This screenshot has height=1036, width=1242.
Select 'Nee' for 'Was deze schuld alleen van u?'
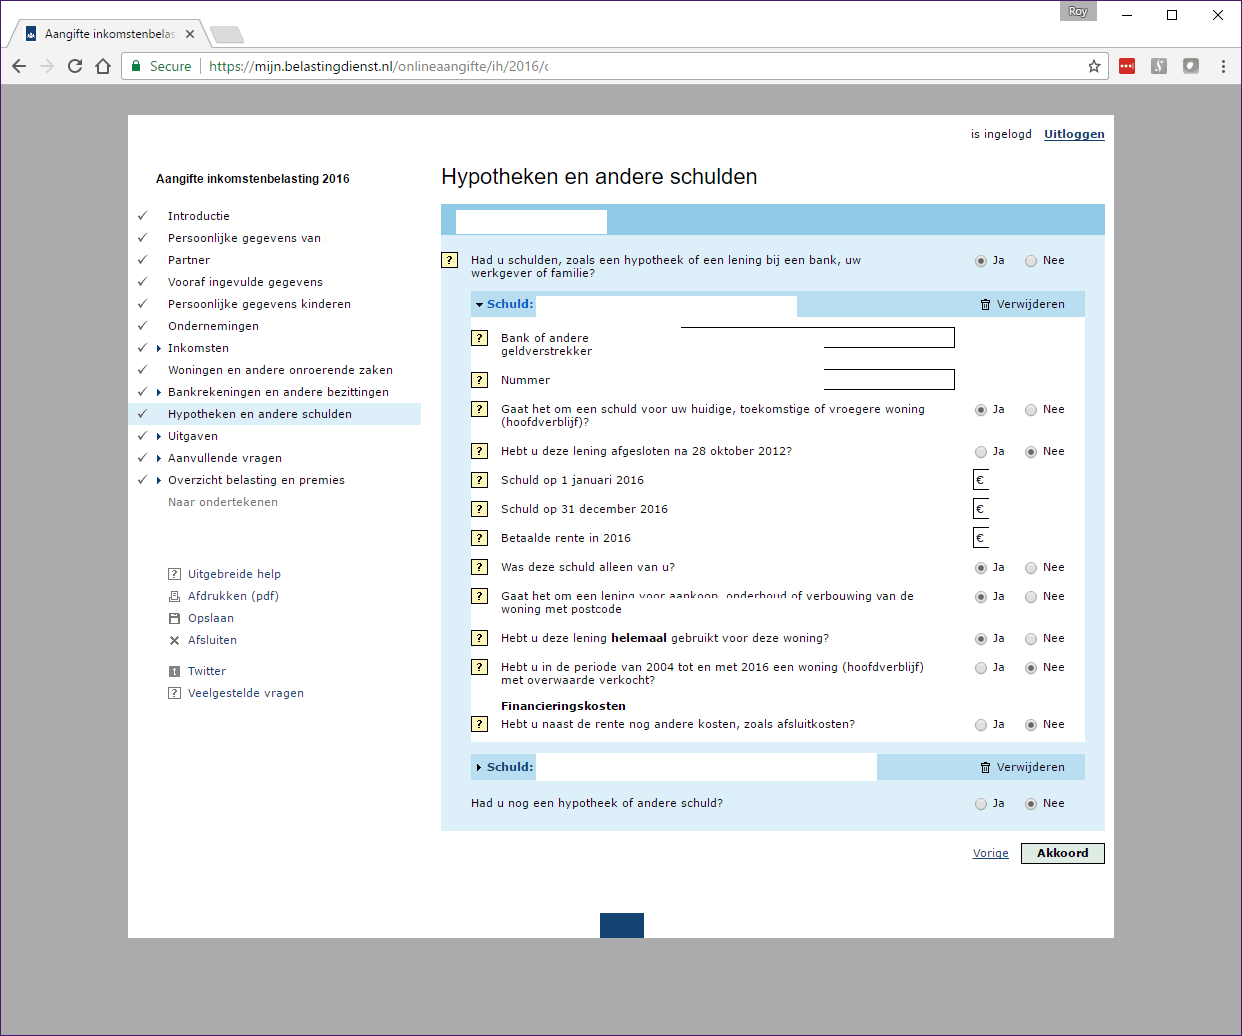pyautogui.click(x=1031, y=568)
